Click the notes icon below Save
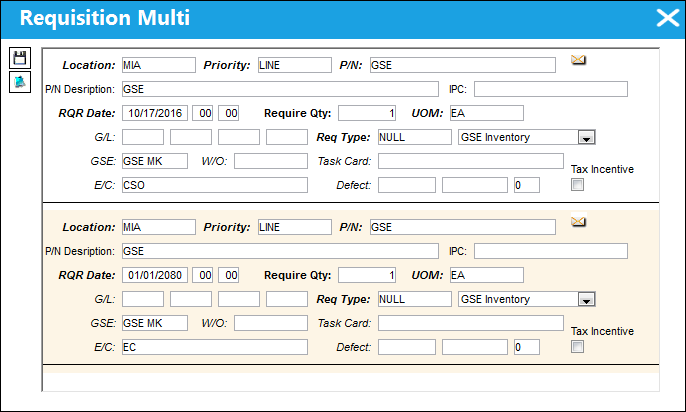This screenshot has width=686, height=412. point(20,82)
